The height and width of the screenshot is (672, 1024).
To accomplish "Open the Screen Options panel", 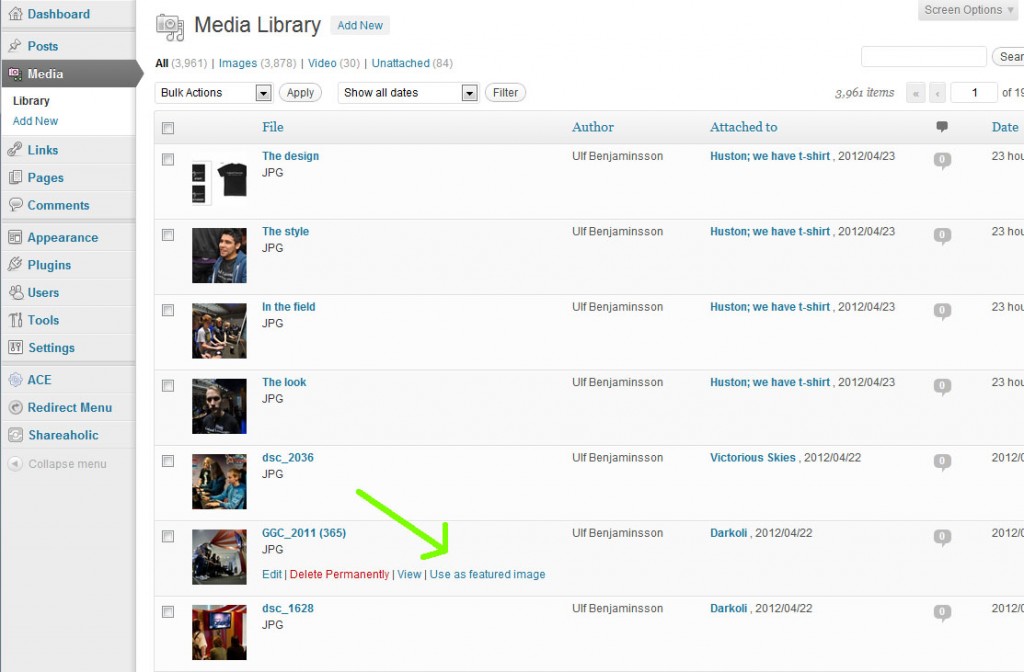I will [969, 10].
